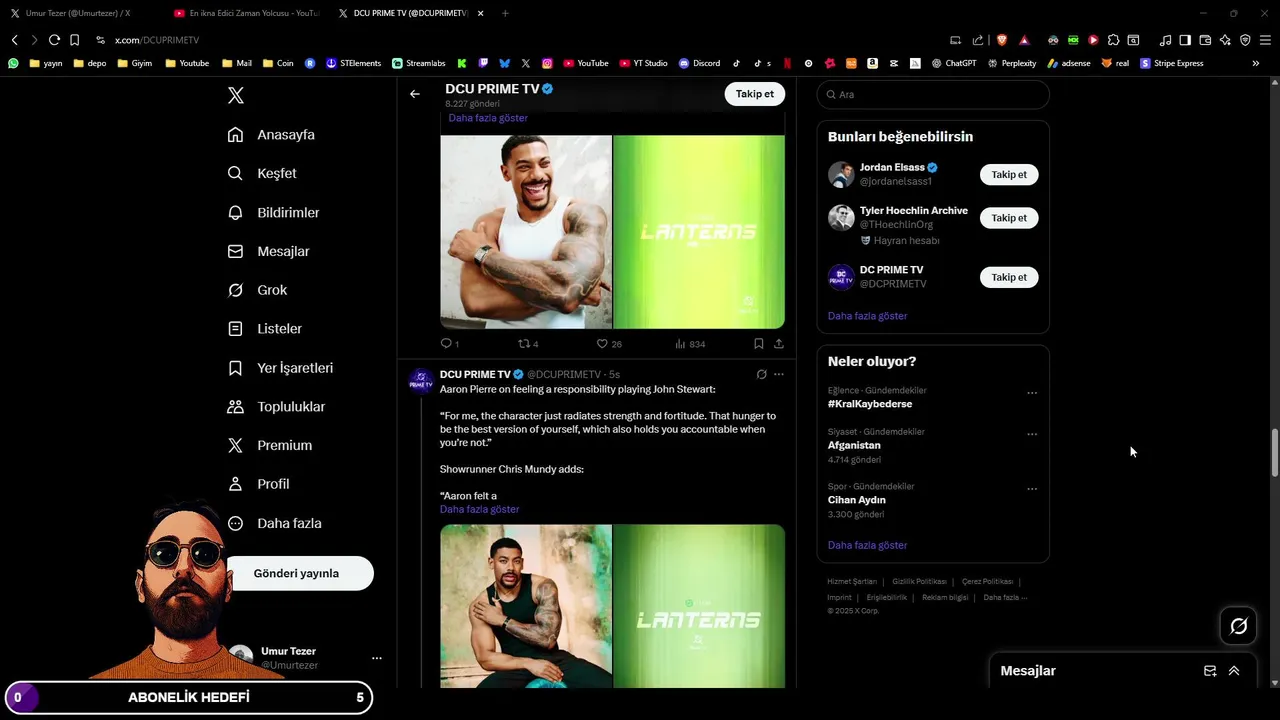Click the back arrow beside DCU PRIME TV
This screenshot has width=1280, height=720.
click(415, 94)
